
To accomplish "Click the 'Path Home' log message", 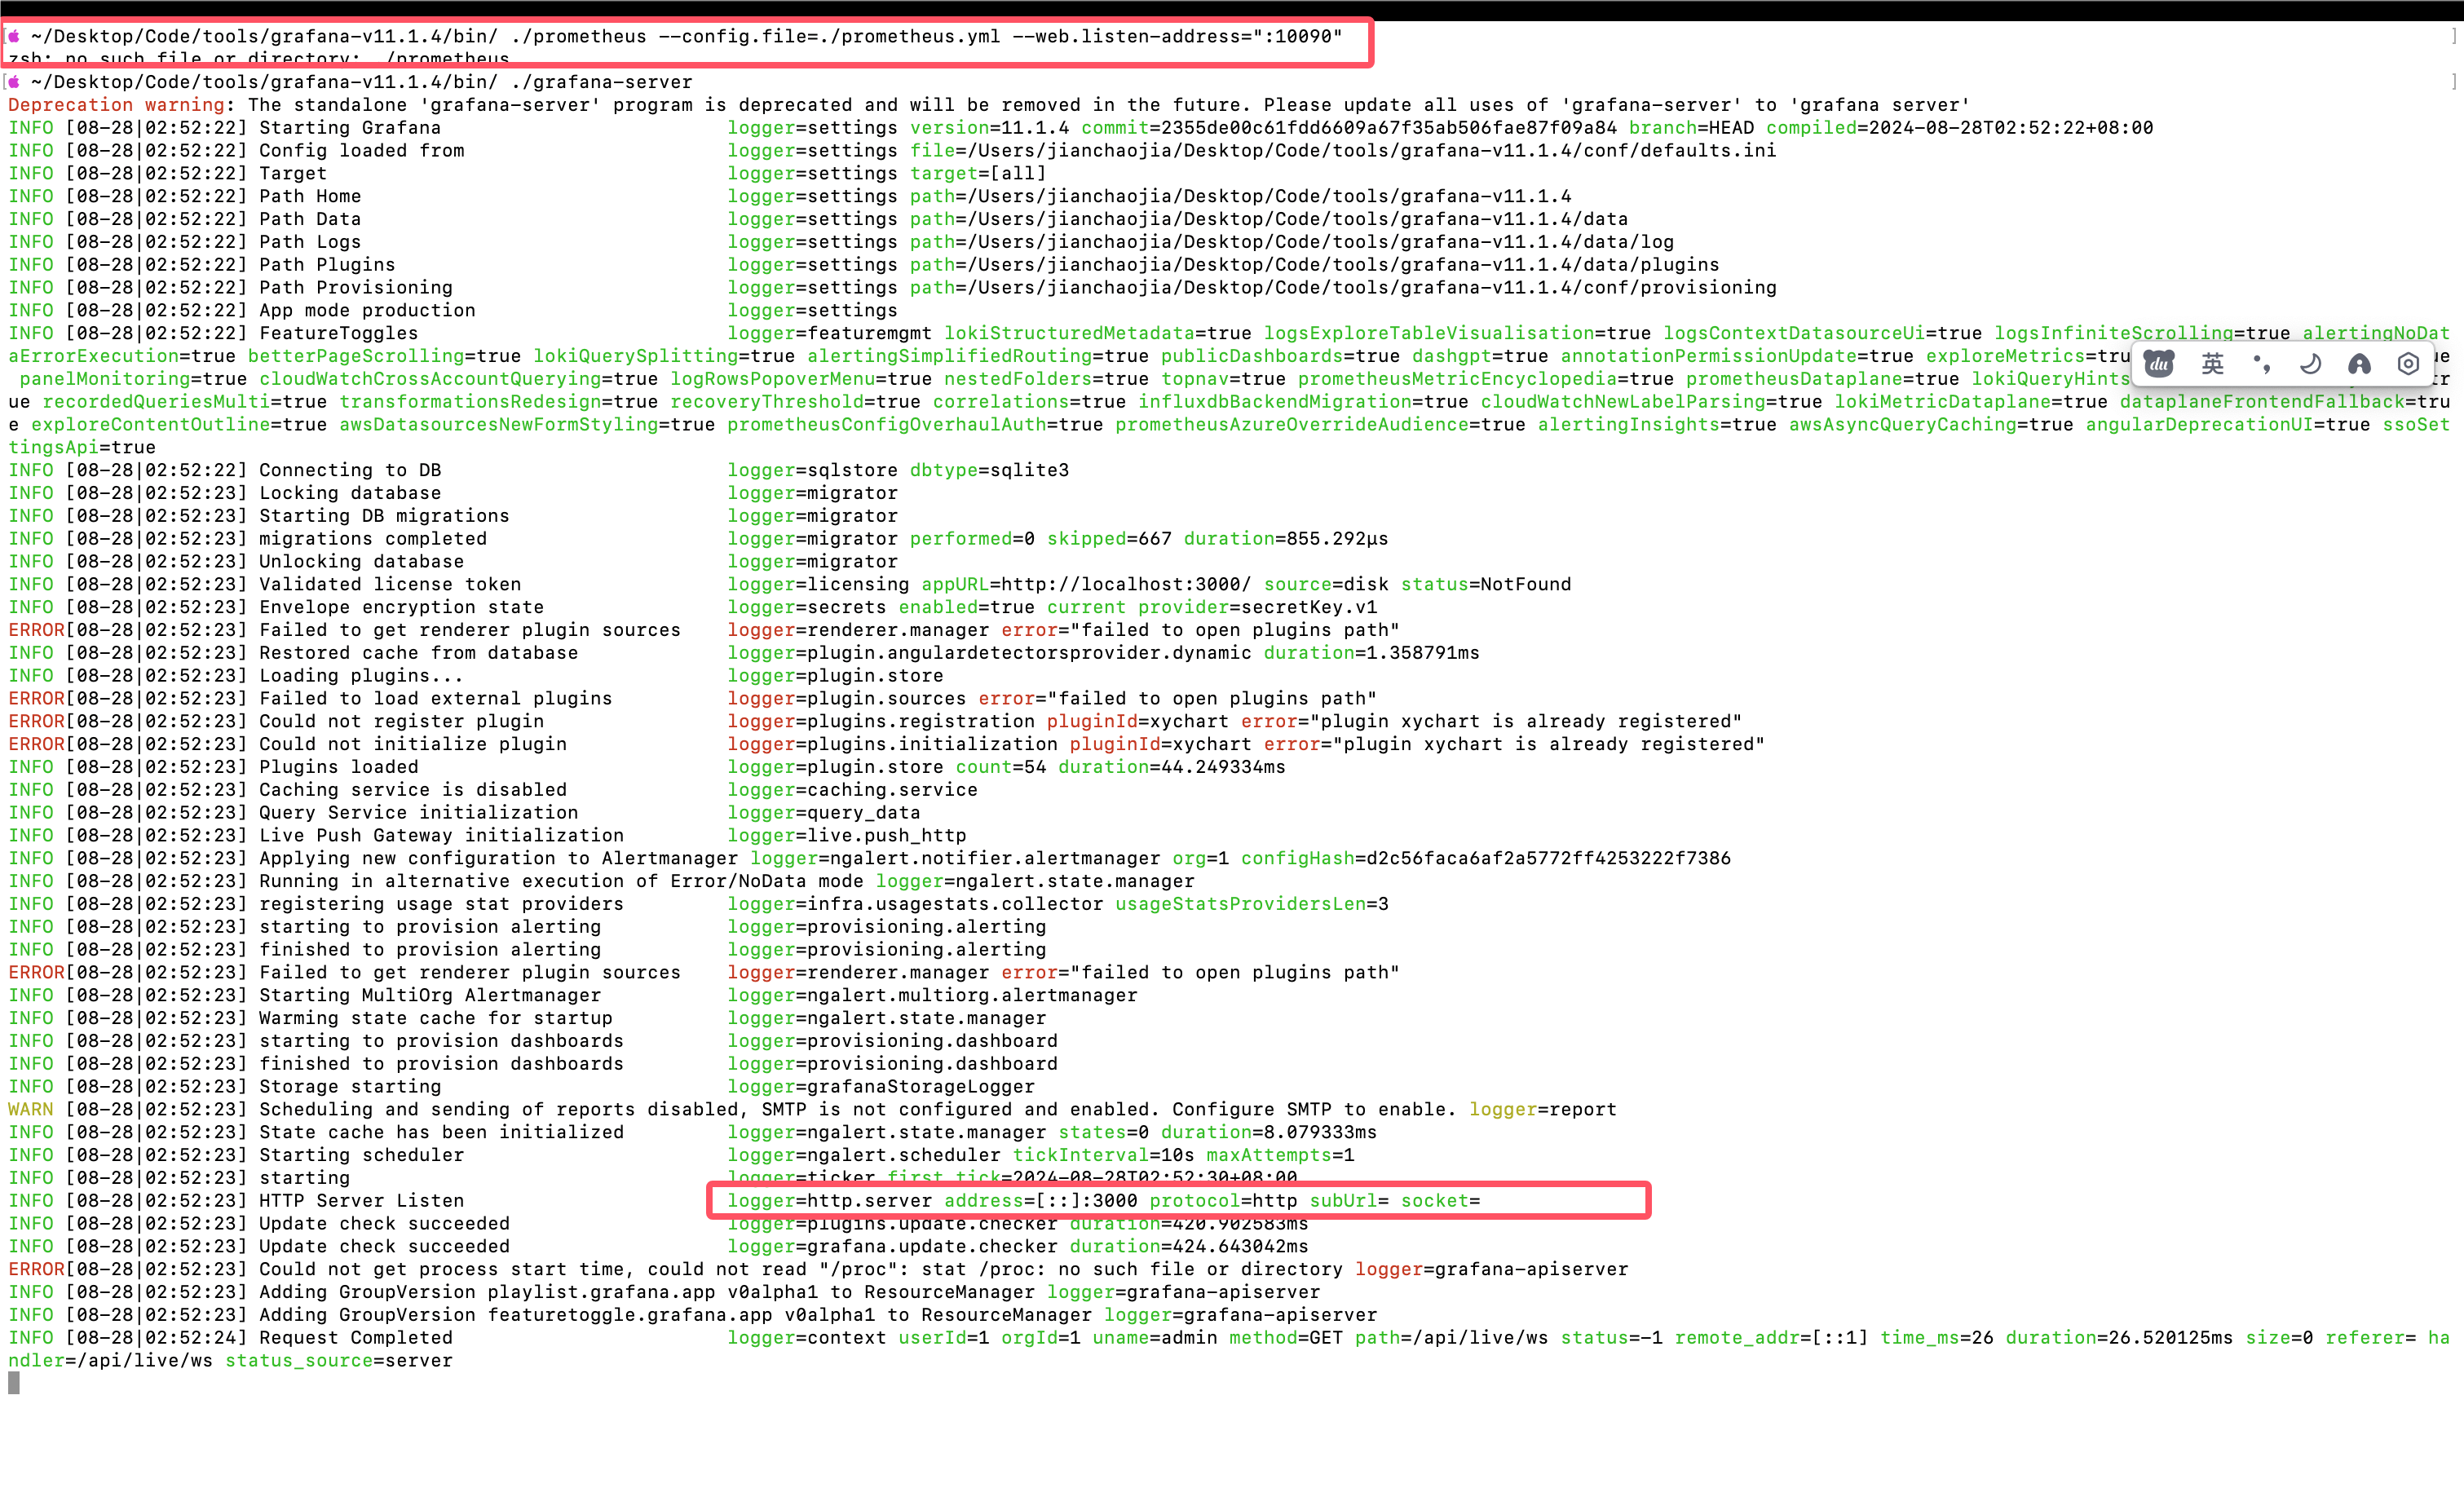I will [310, 197].
